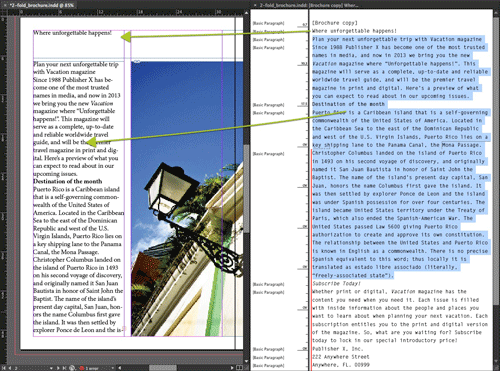Go to next page in status bar

pos(59,368)
